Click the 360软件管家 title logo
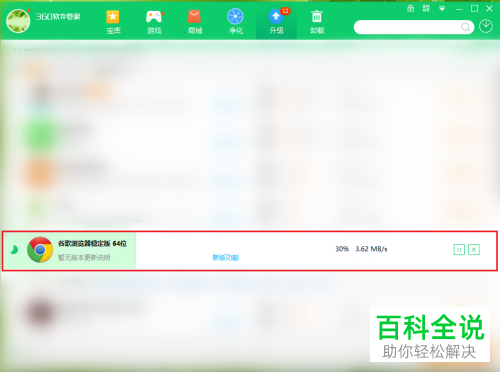The height and width of the screenshot is (372, 500). tap(58, 16)
